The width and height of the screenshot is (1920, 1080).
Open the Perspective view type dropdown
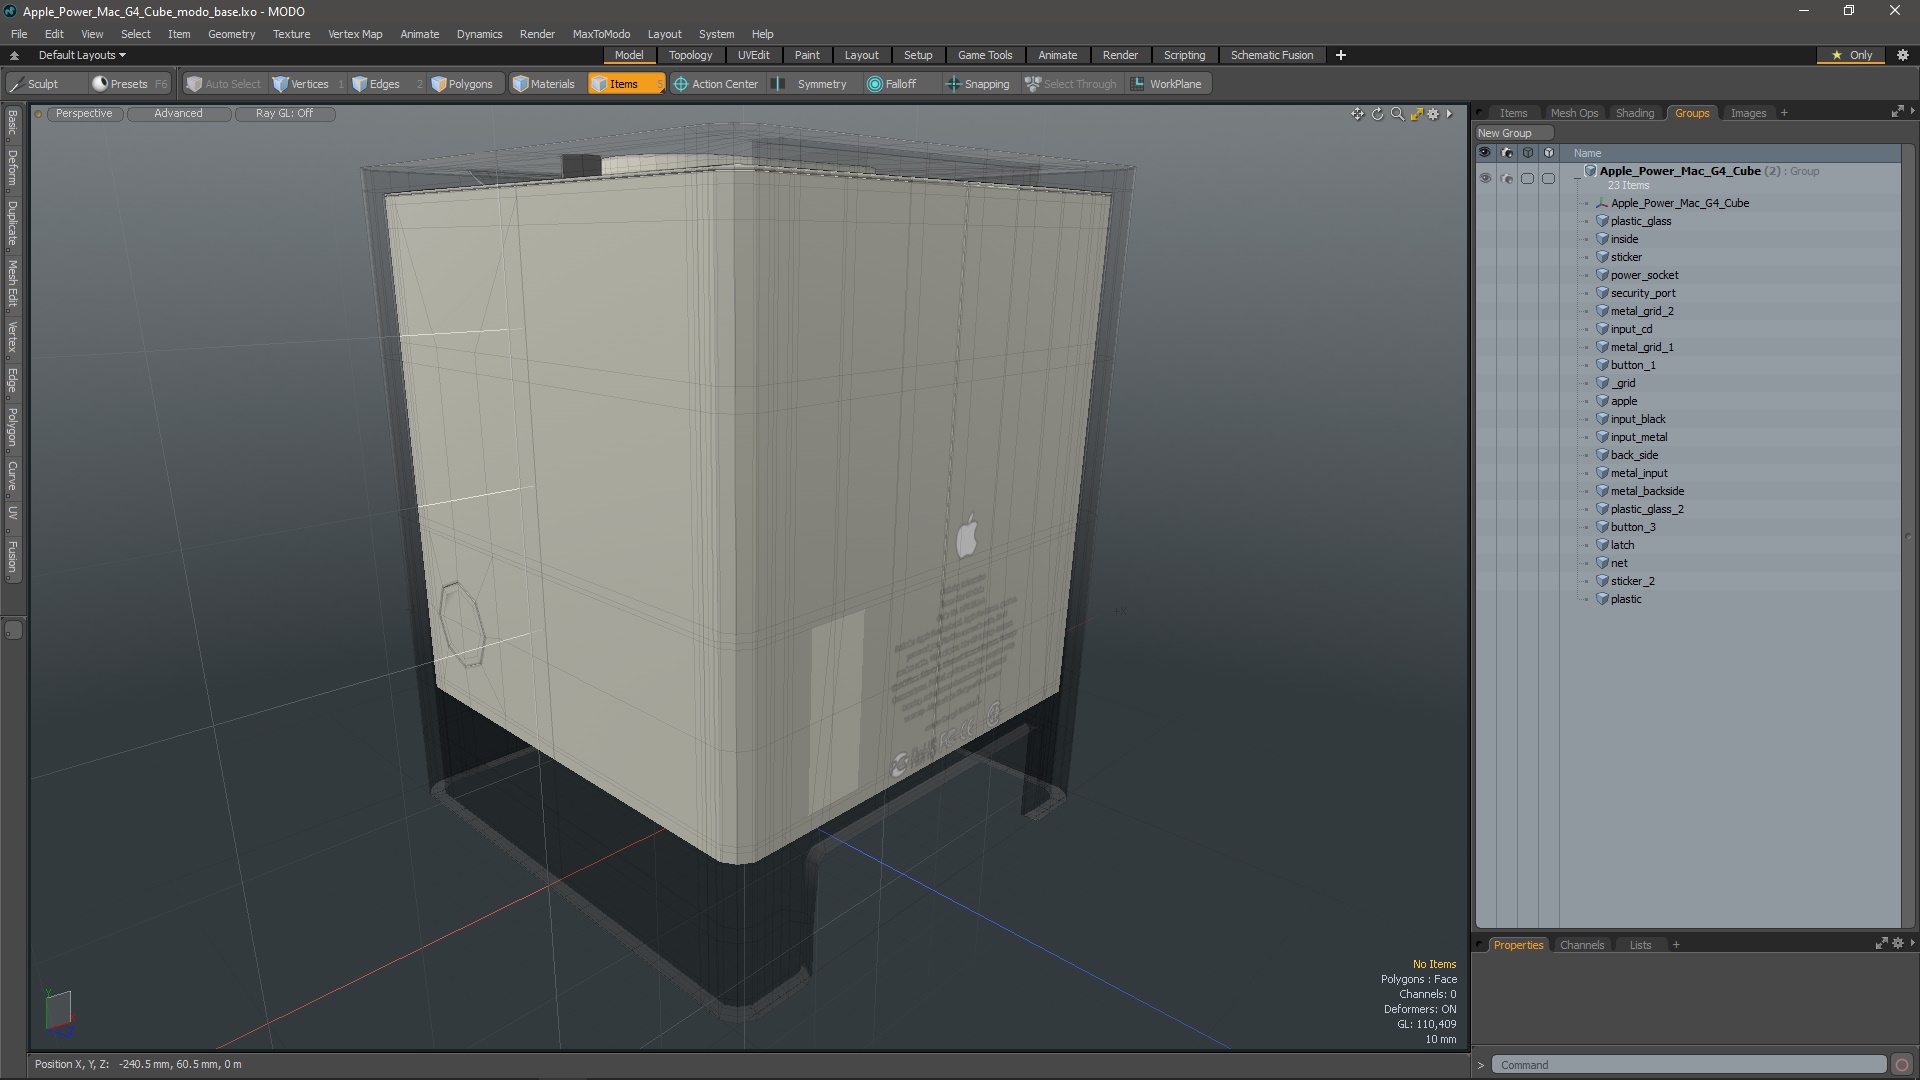(84, 114)
